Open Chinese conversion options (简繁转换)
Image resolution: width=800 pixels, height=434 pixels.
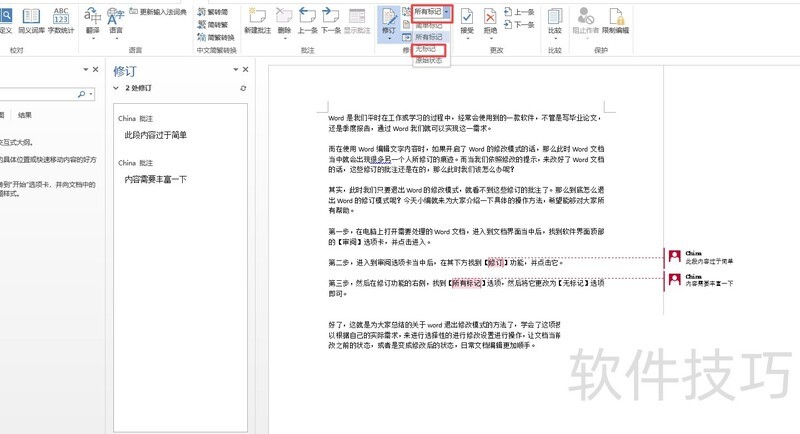pos(216,37)
